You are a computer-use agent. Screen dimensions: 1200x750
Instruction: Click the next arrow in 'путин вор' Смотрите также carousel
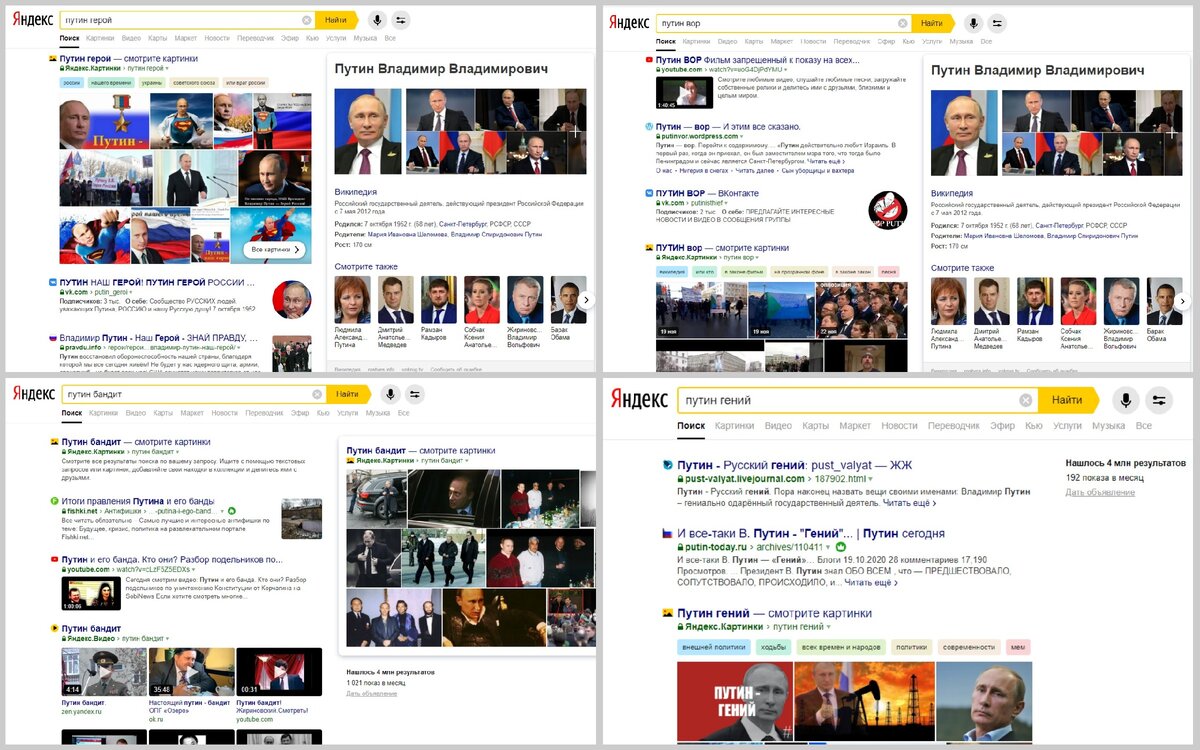point(1184,301)
